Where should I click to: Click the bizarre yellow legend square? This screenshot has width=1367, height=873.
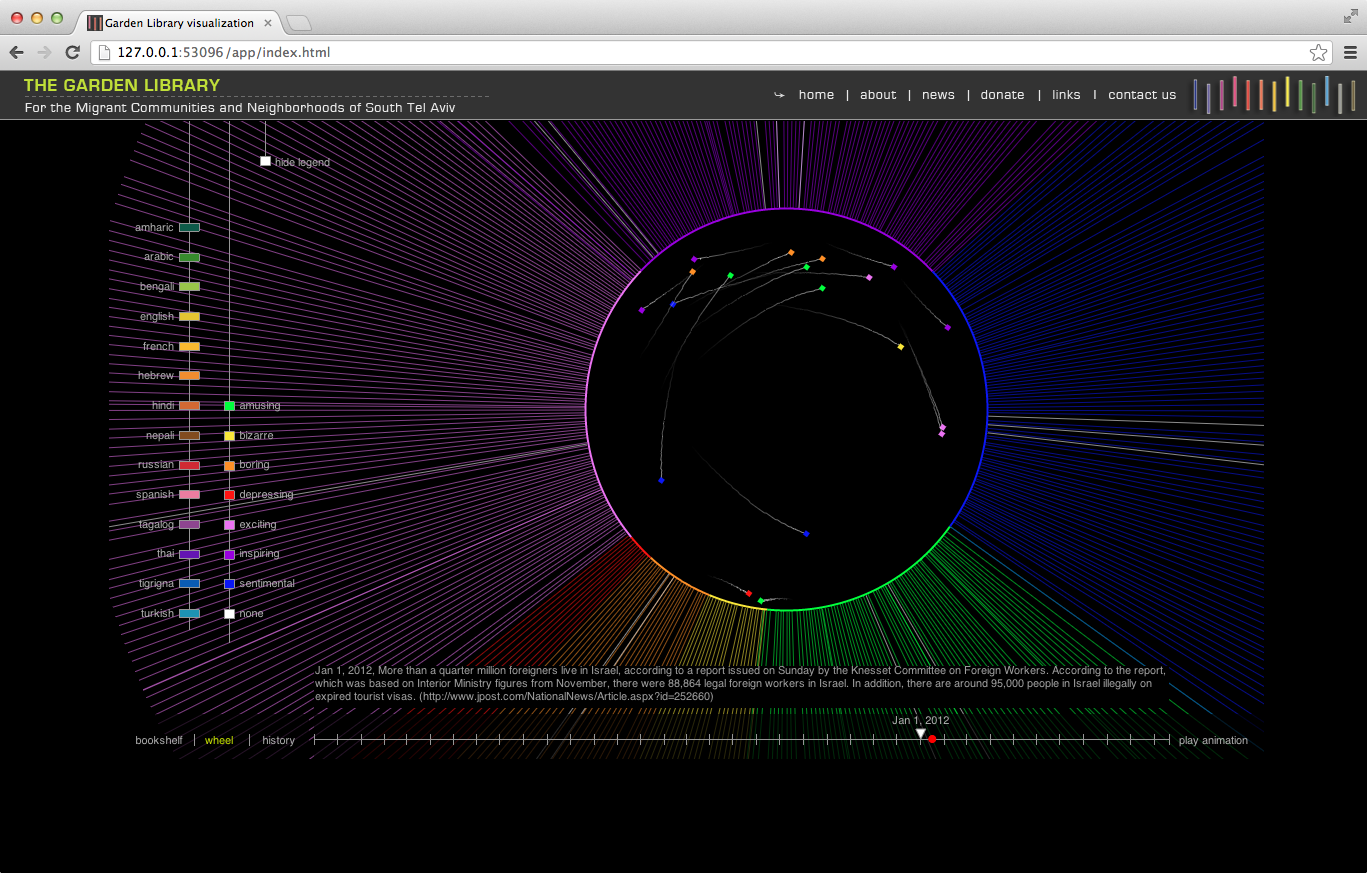229,436
